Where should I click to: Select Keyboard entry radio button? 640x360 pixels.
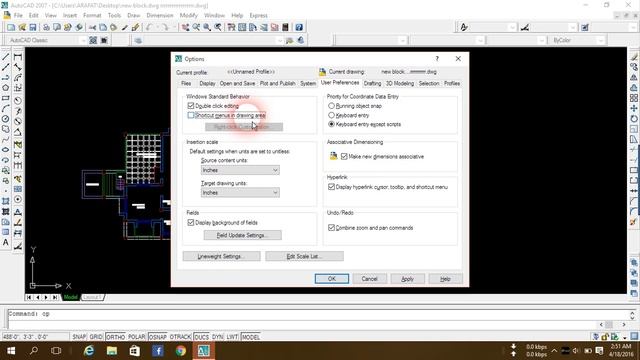pyautogui.click(x=331, y=116)
